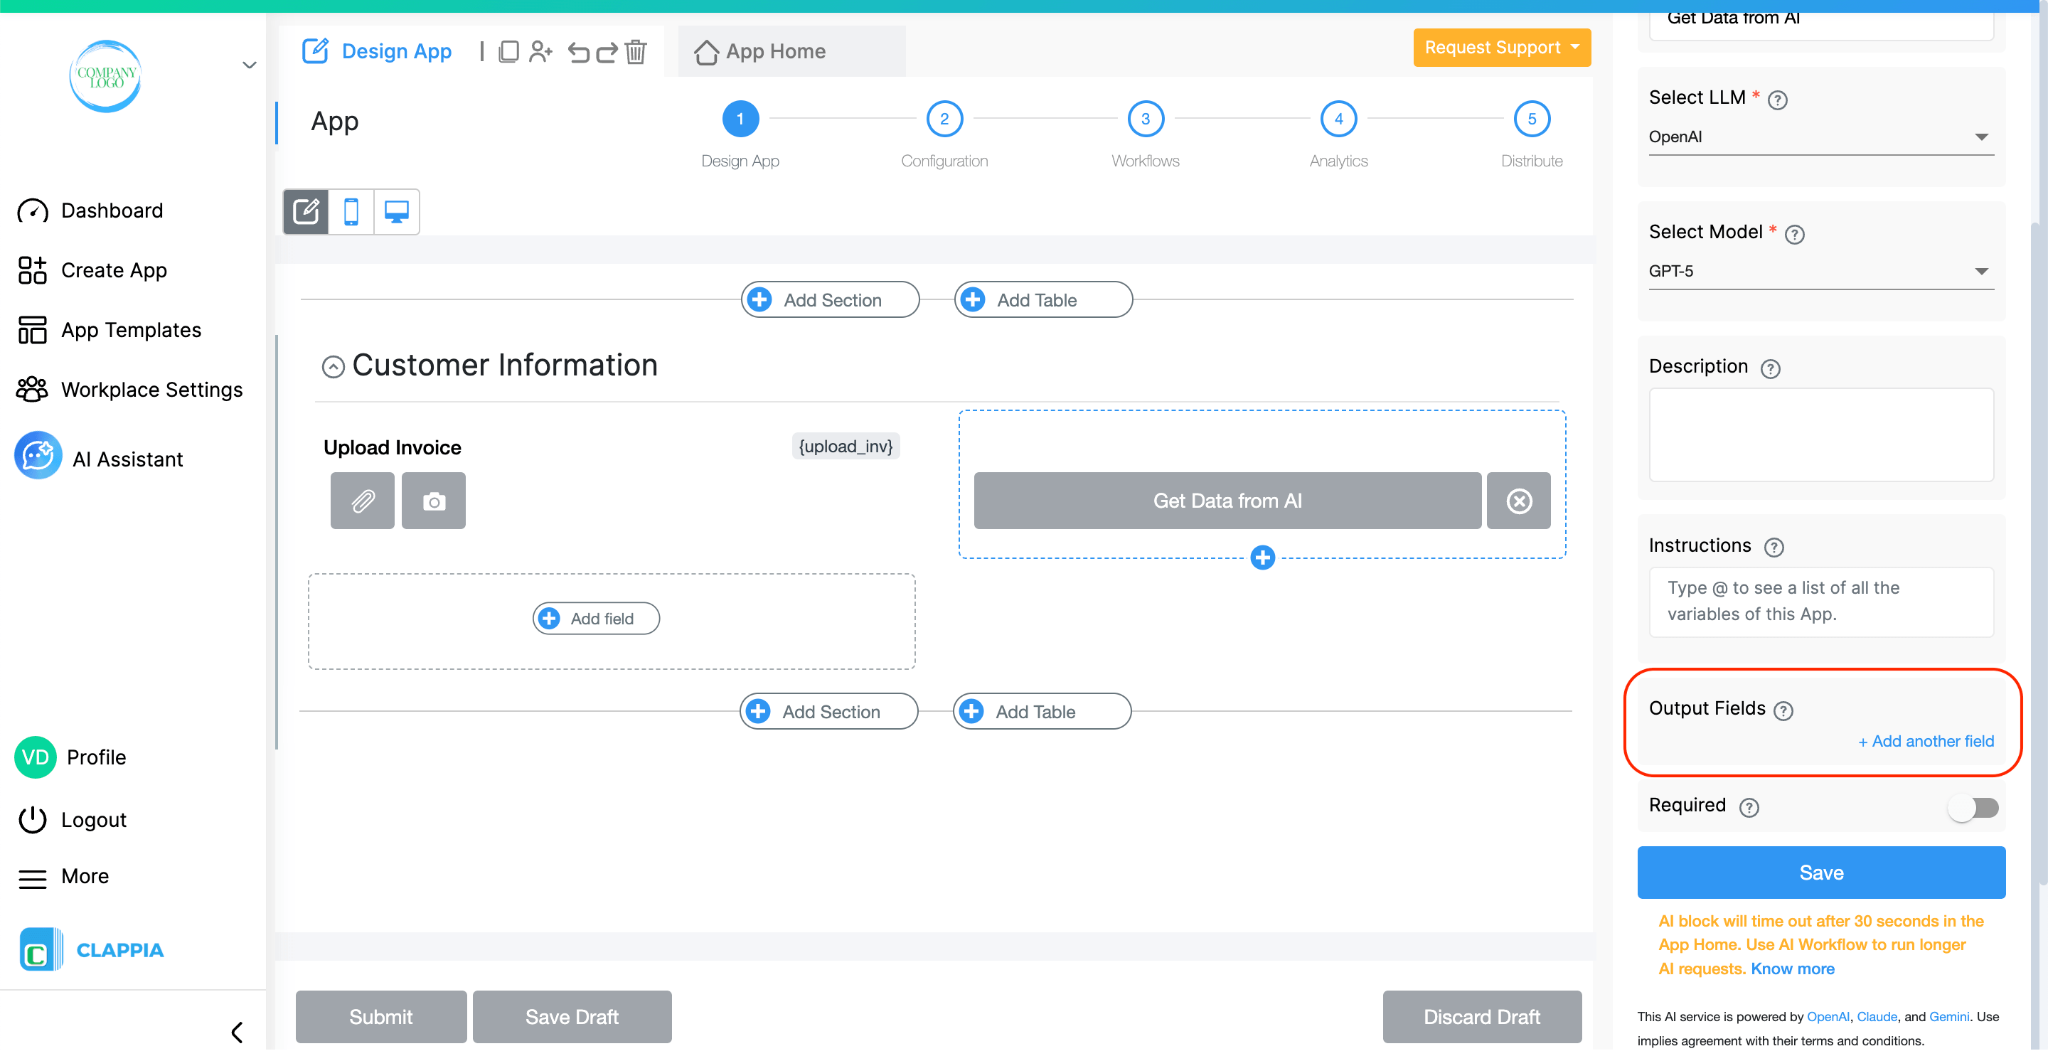Viewport: 2048px width, 1050px height.
Task: Open Create App
Action: coord(92,270)
